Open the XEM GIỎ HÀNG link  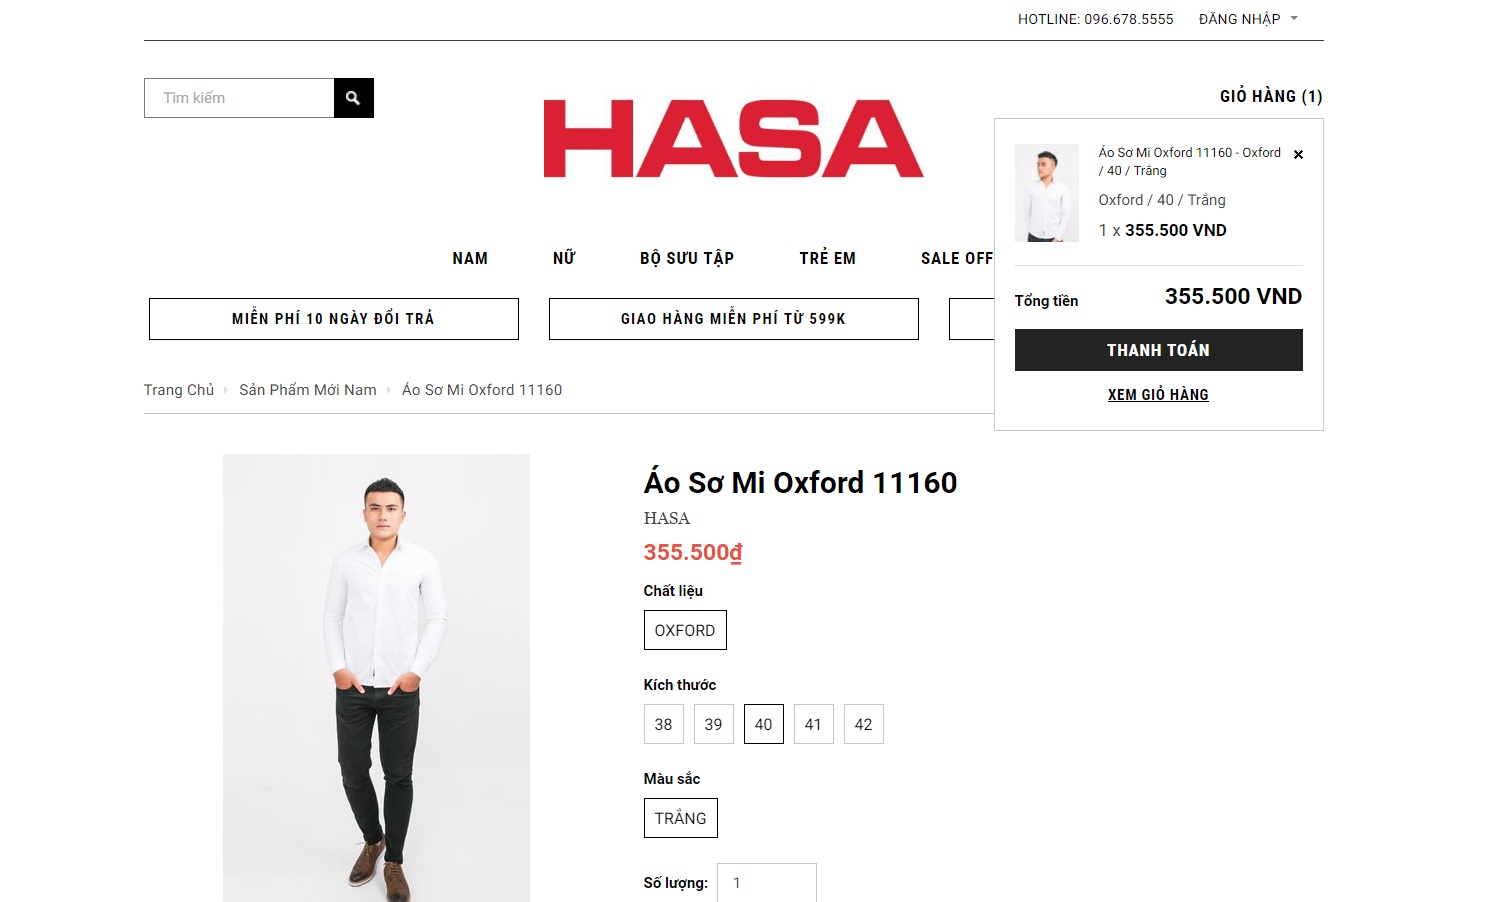click(x=1158, y=395)
